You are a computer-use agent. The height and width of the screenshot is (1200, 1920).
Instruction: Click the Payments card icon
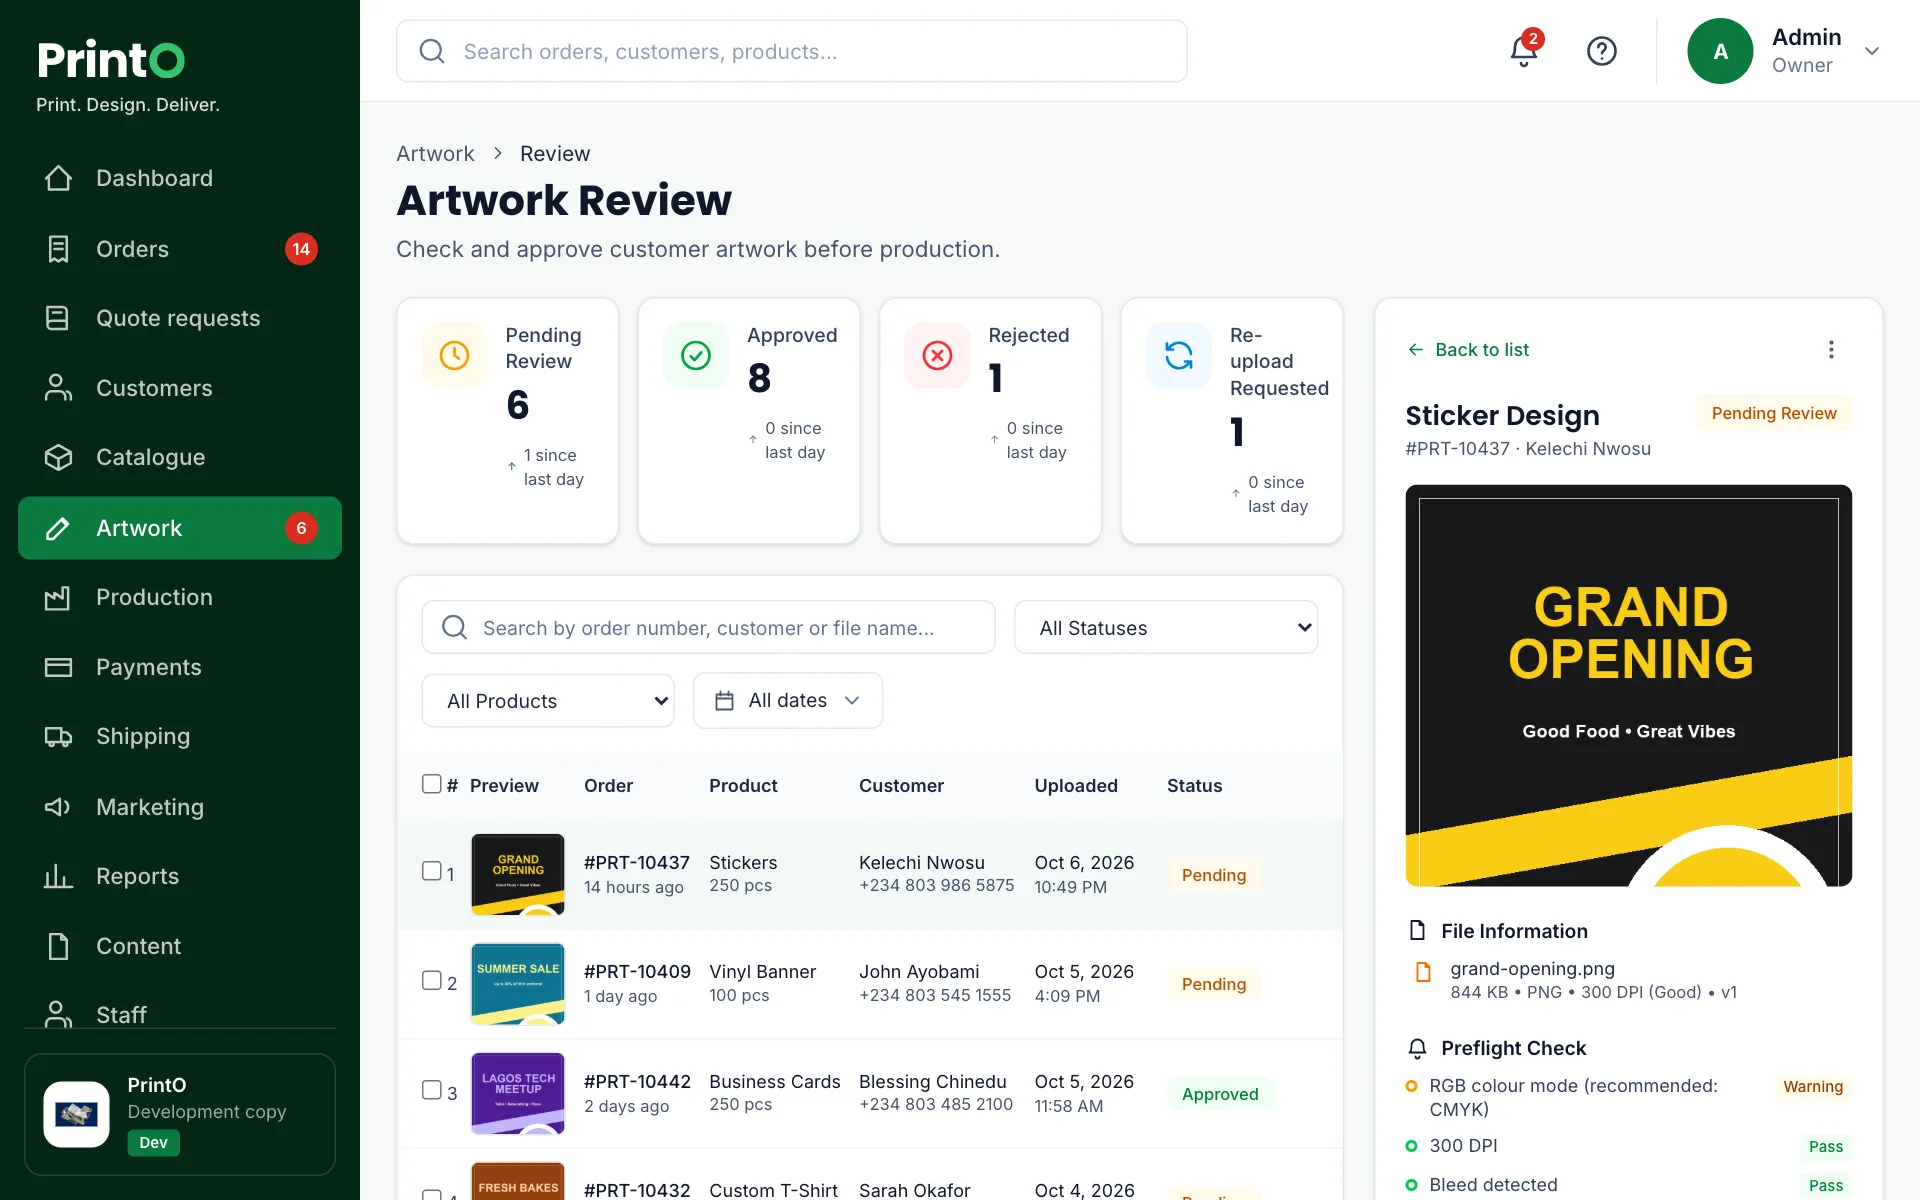click(58, 667)
